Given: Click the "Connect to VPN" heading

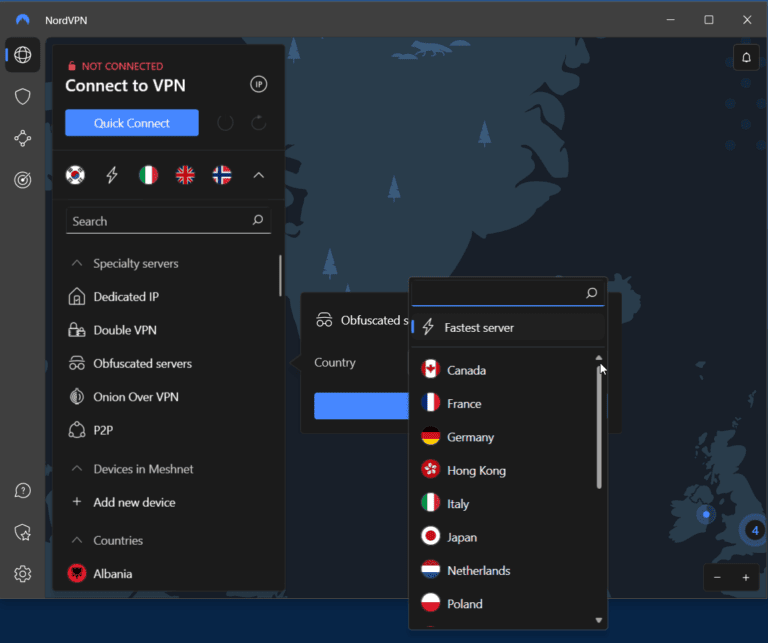Looking at the screenshot, I should point(125,85).
